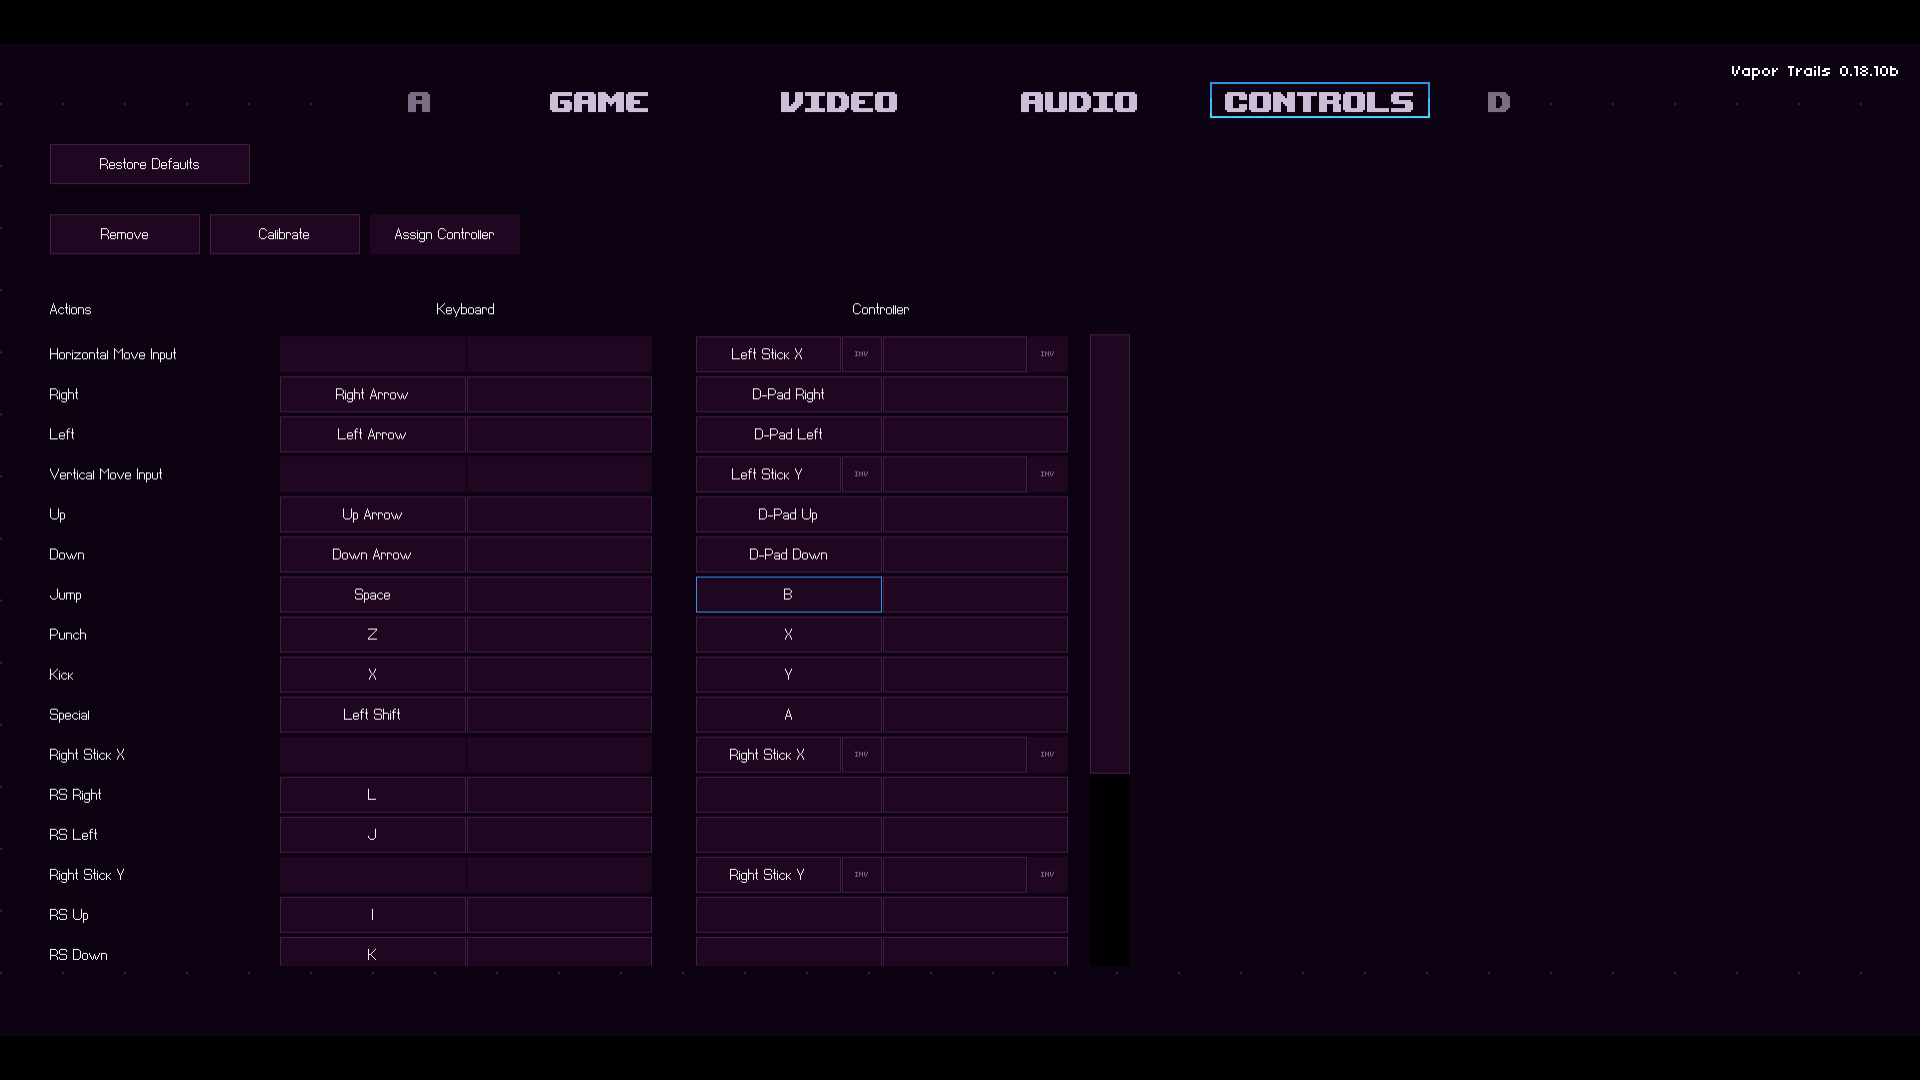Image resolution: width=1920 pixels, height=1080 pixels.
Task: Click Restore Defaults button
Action: (149, 164)
